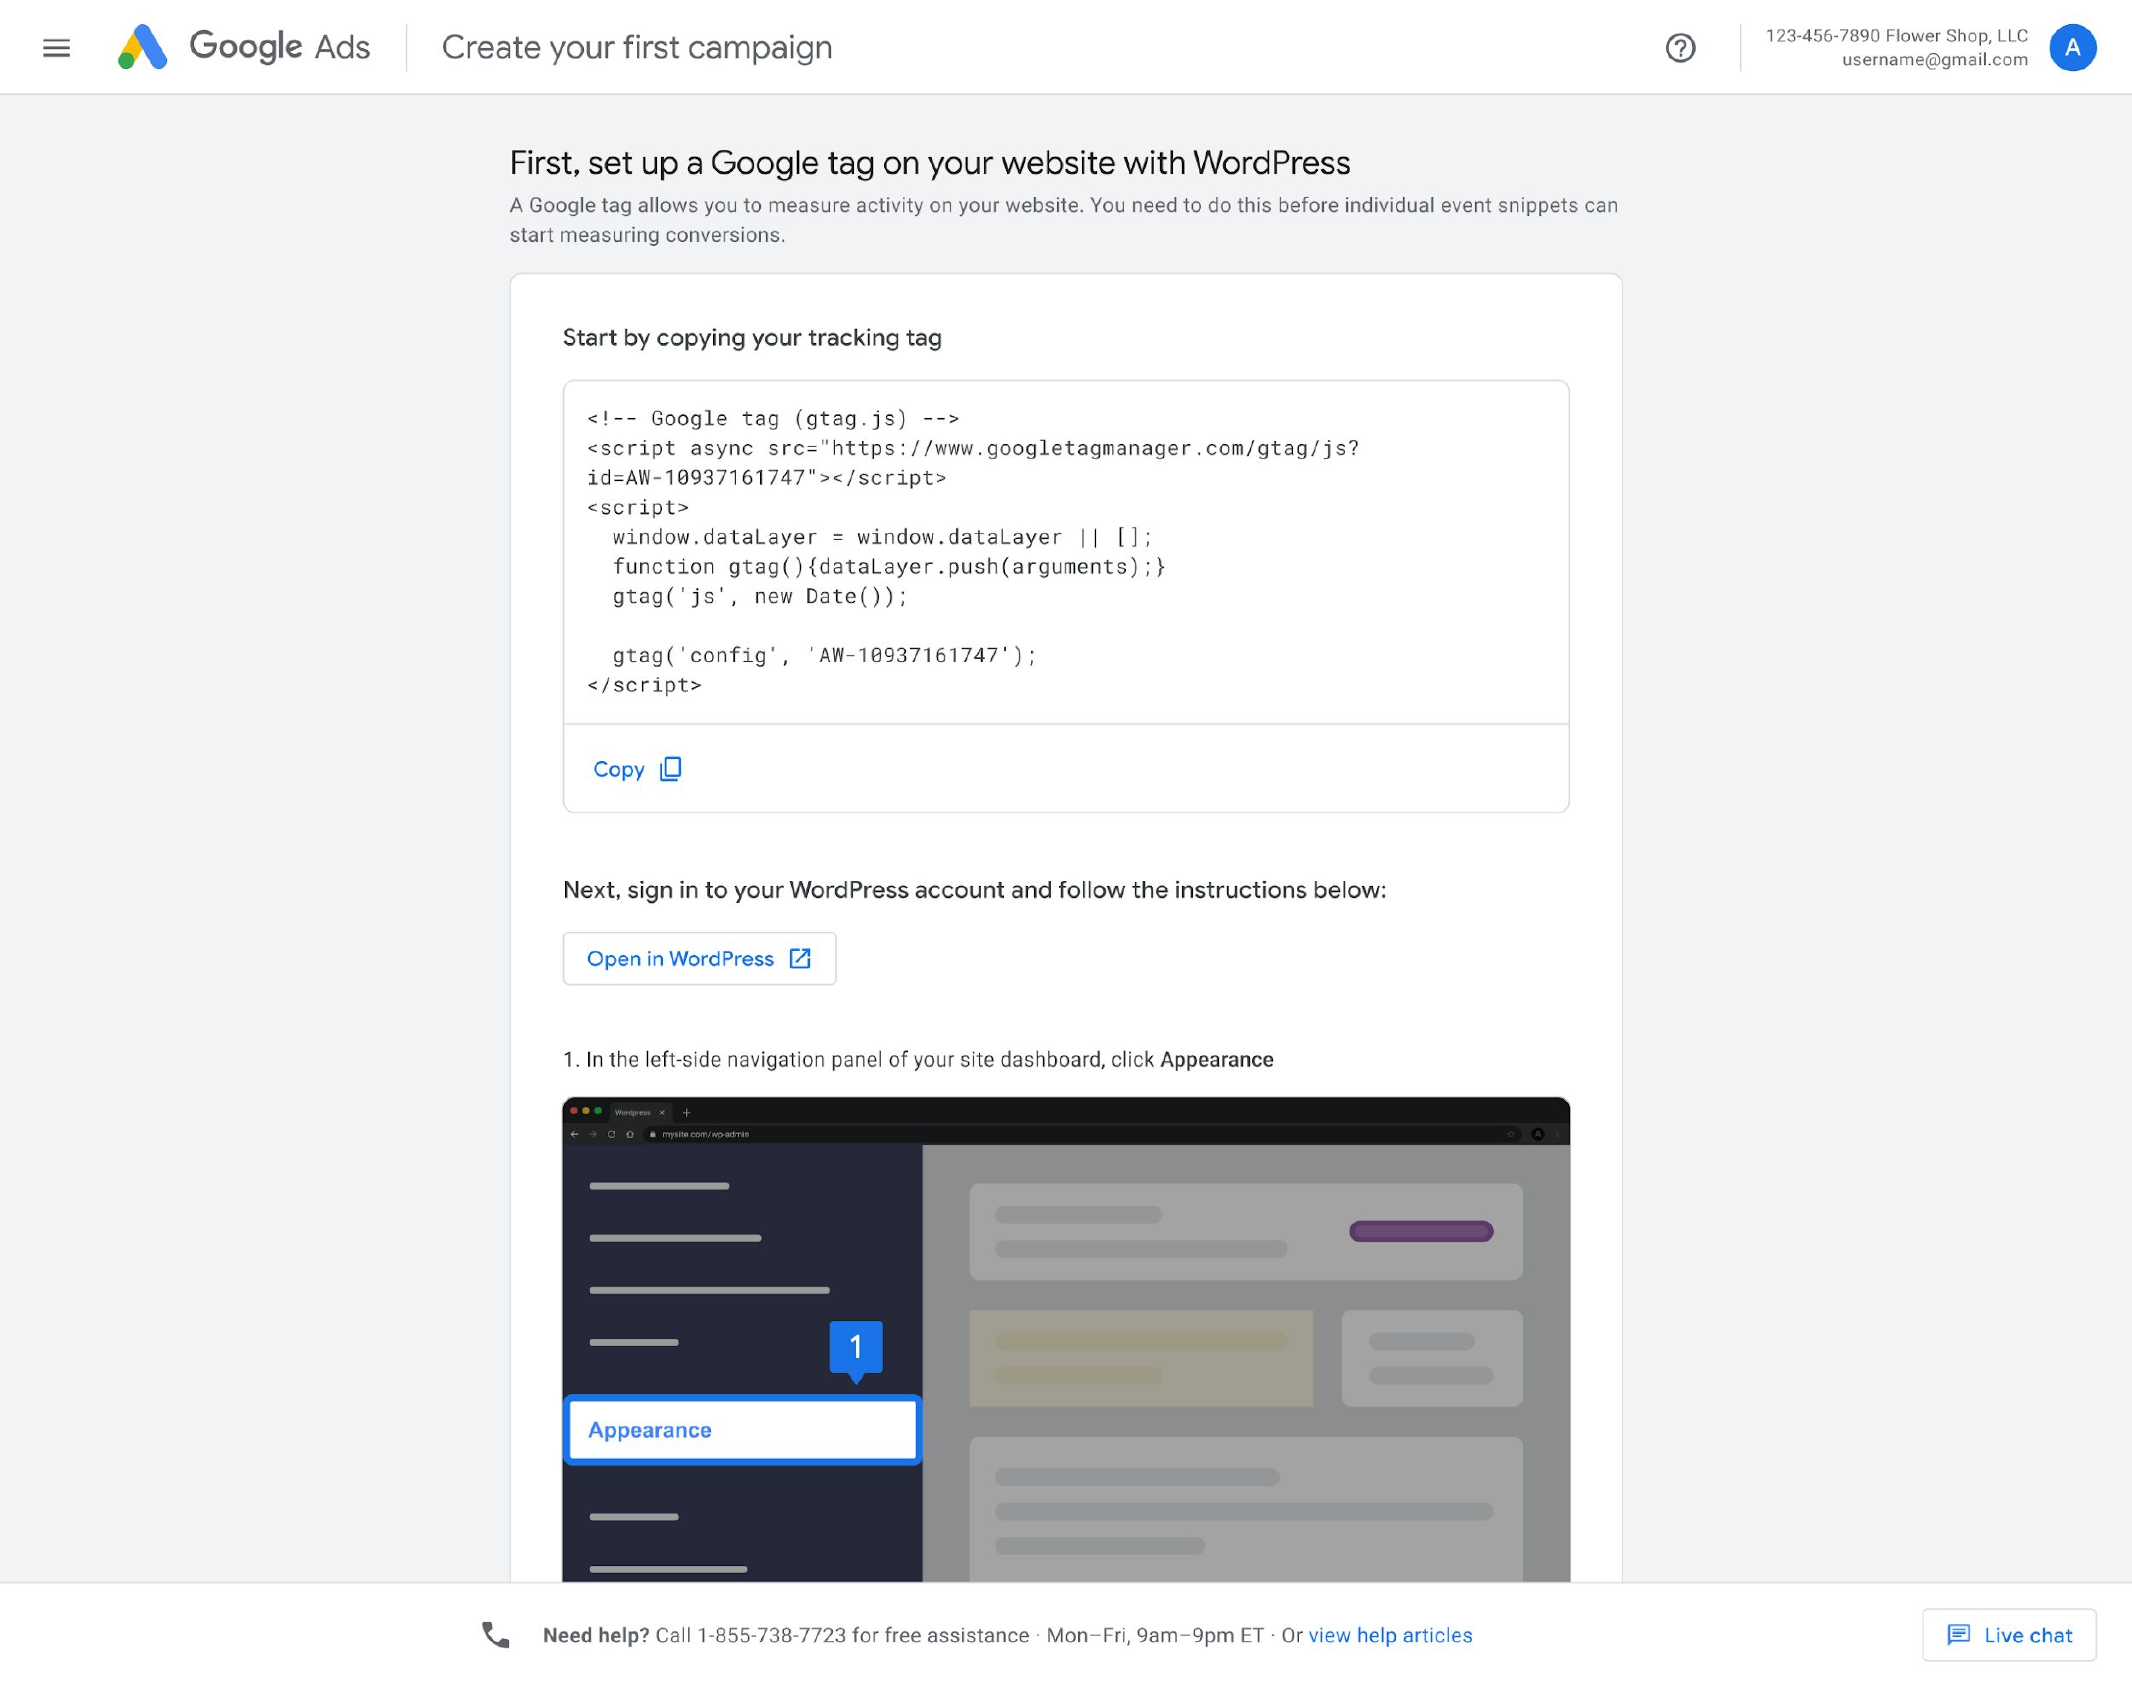This screenshot has height=1688, width=2132.
Task: Click the view help articles link
Action: [x=1390, y=1635]
